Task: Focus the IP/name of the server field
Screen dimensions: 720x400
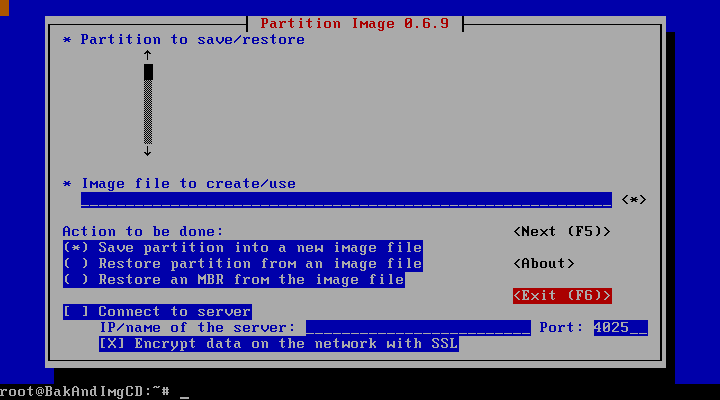Action: (418, 328)
